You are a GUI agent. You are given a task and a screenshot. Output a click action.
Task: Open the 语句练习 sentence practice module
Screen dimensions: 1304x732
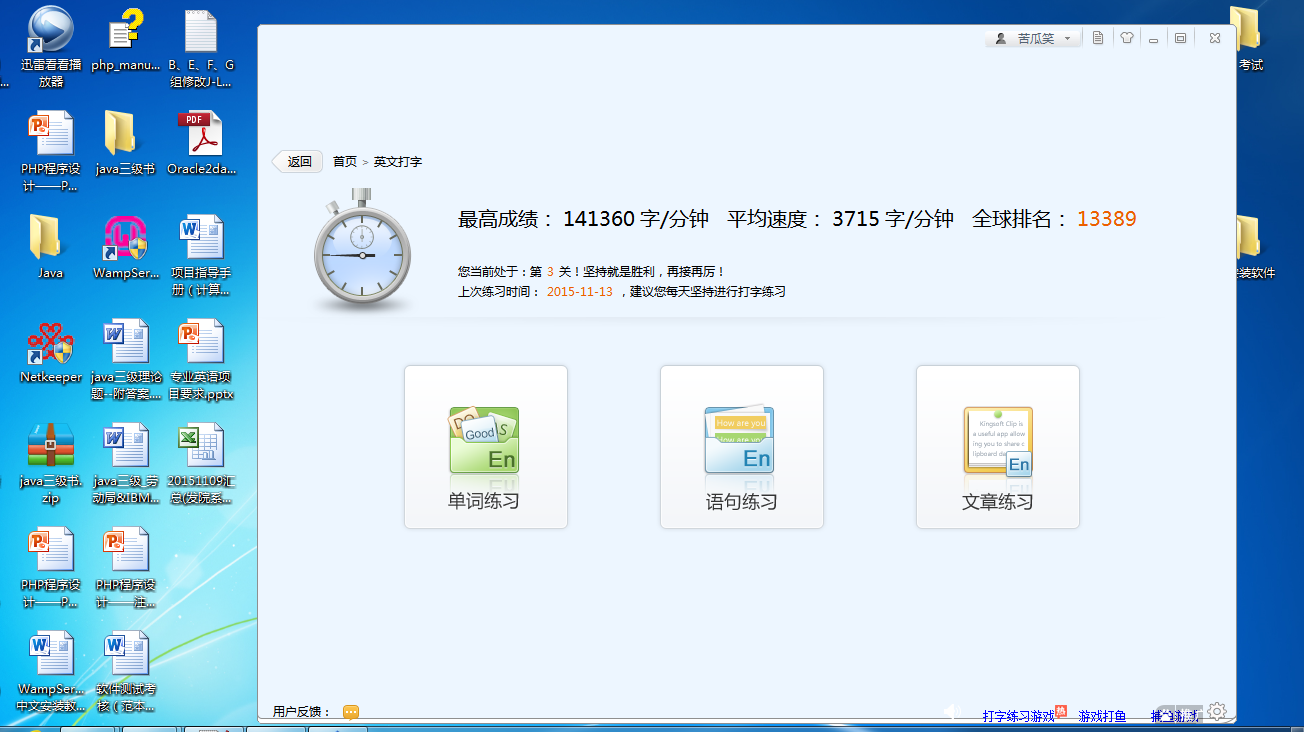[741, 447]
